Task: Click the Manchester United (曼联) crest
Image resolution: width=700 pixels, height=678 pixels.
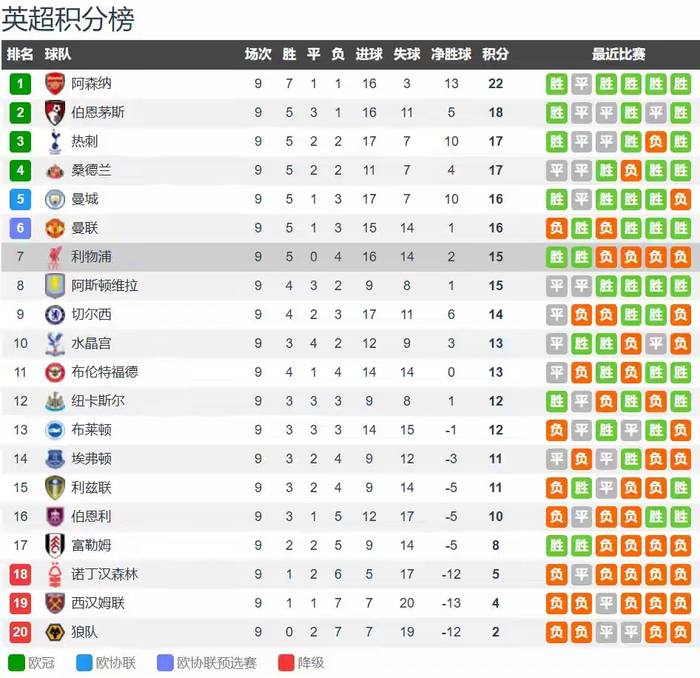Action: [55, 228]
